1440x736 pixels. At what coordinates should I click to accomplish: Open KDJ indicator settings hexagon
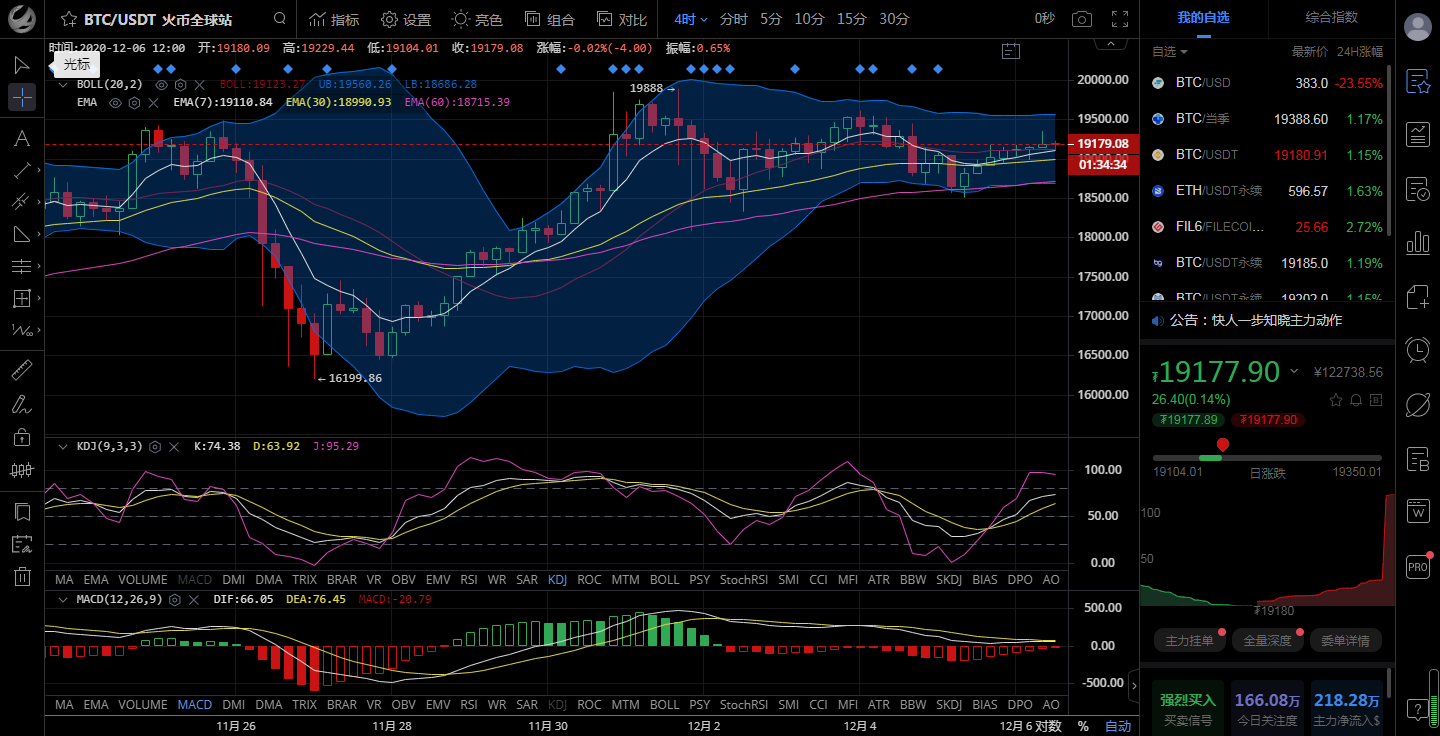155,447
